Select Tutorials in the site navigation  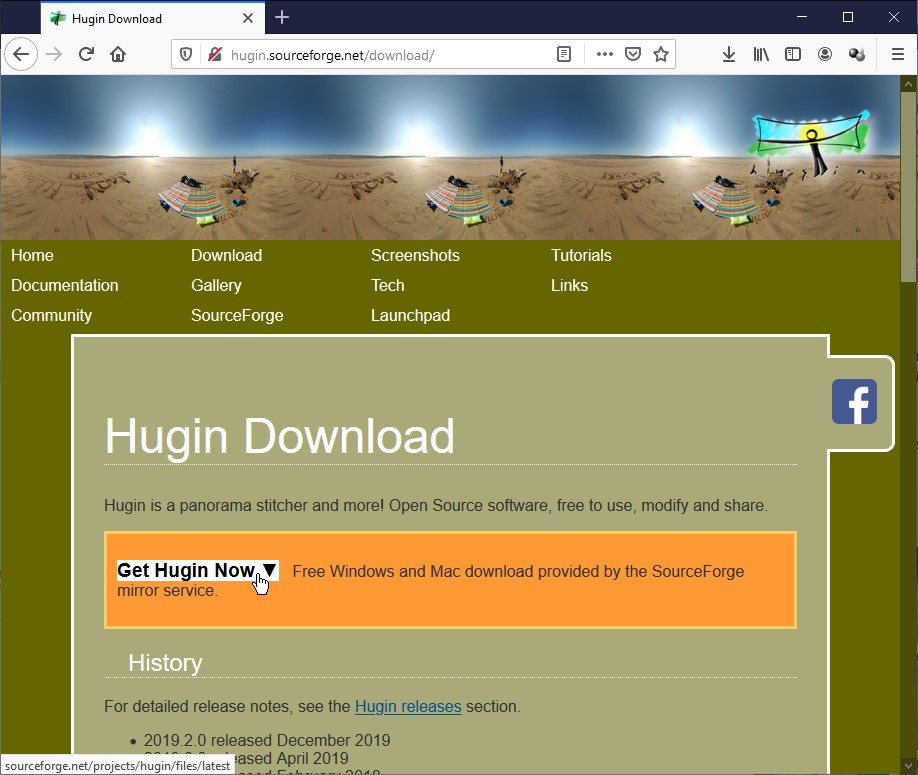tap(581, 255)
